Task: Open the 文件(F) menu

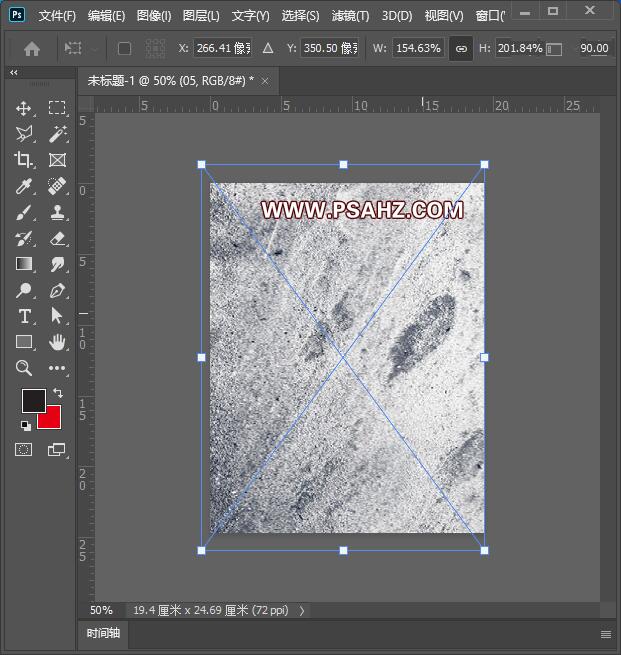Action: (x=57, y=16)
